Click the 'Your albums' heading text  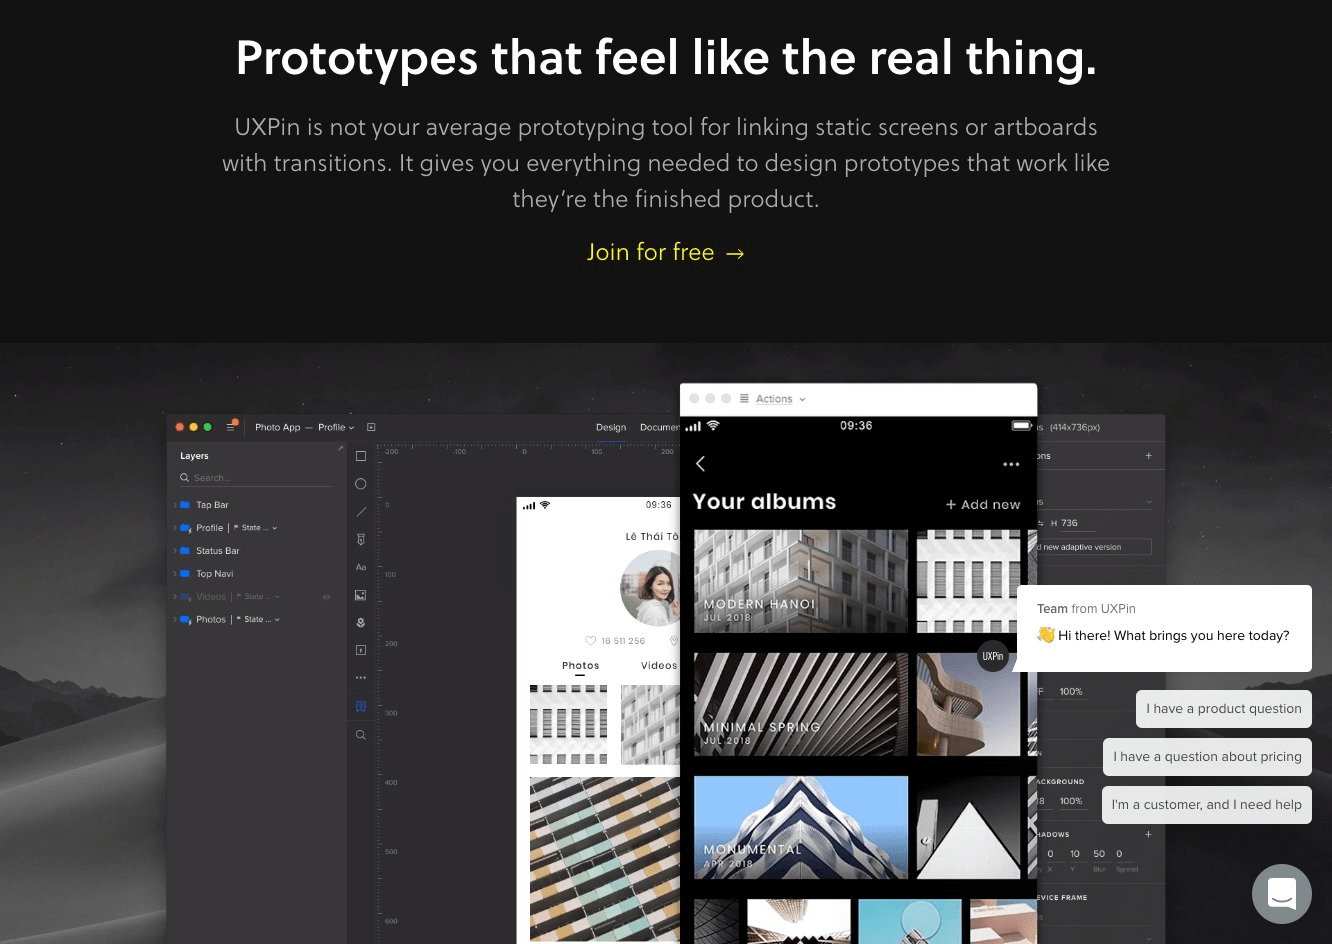[x=764, y=502]
